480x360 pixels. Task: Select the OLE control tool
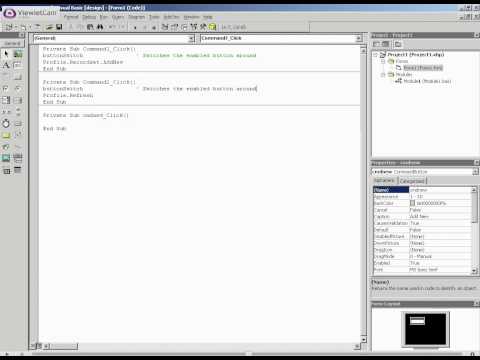tap(6, 171)
